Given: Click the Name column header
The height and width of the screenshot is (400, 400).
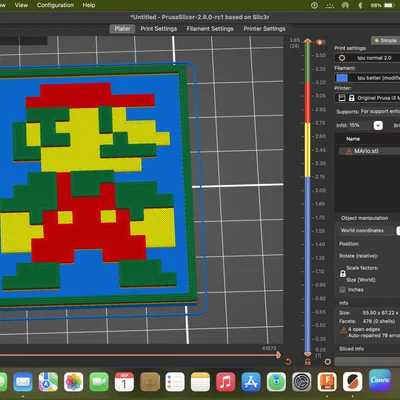Looking at the screenshot, I should click(x=353, y=139).
